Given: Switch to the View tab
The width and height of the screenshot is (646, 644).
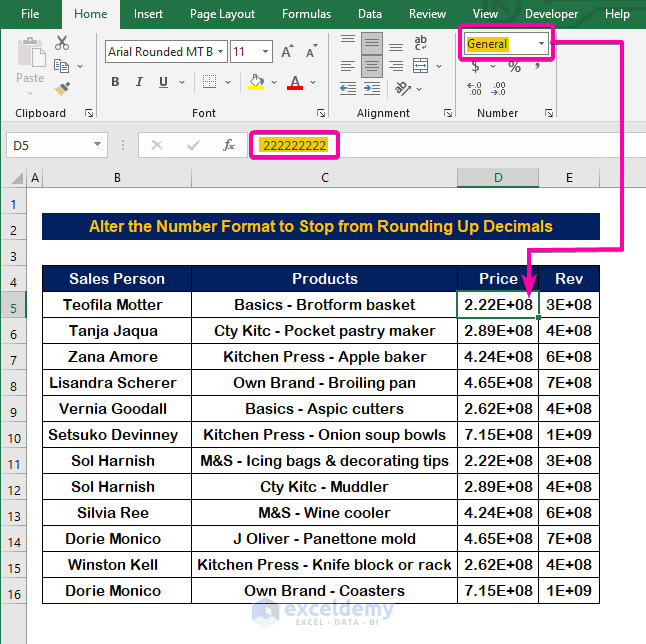Looking at the screenshot, I should coord(485,14).
